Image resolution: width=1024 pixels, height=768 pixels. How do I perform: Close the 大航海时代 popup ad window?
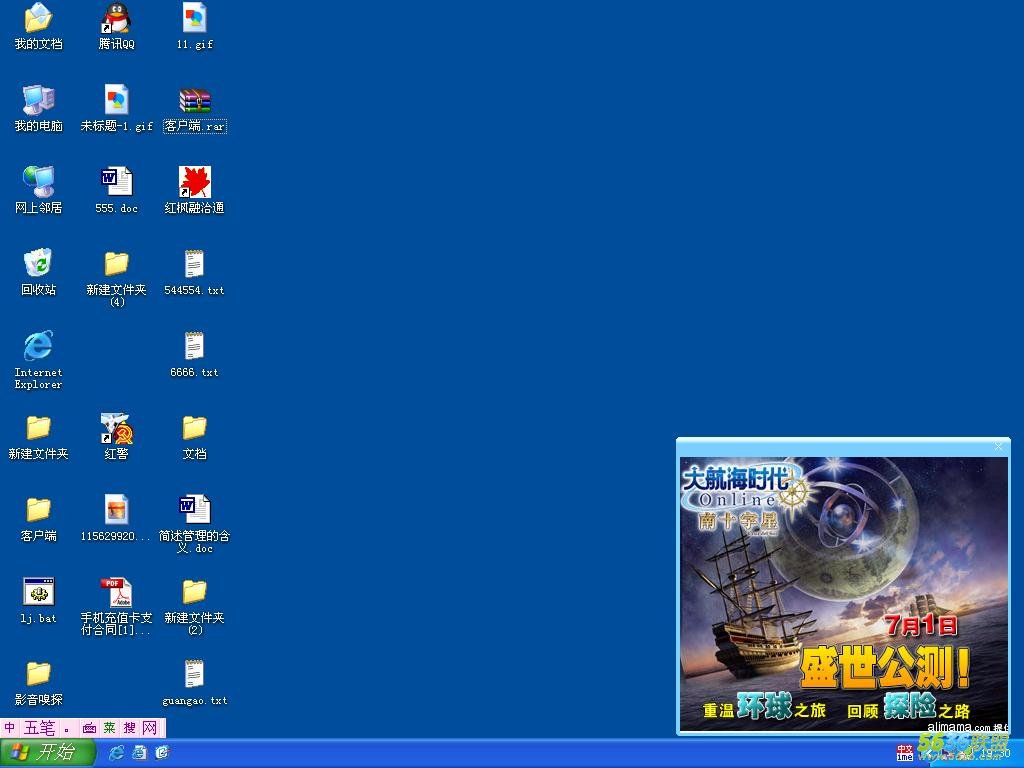coord(999,447)
